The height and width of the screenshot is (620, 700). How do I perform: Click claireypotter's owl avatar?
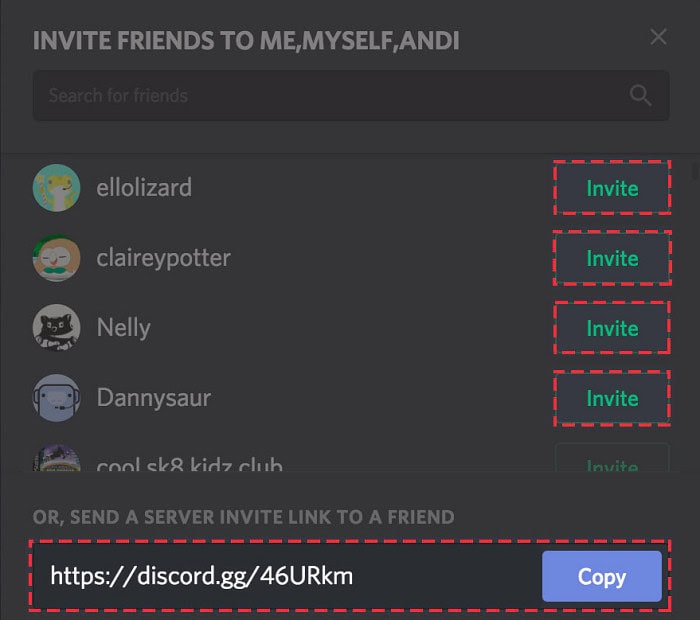coord(57,258)
